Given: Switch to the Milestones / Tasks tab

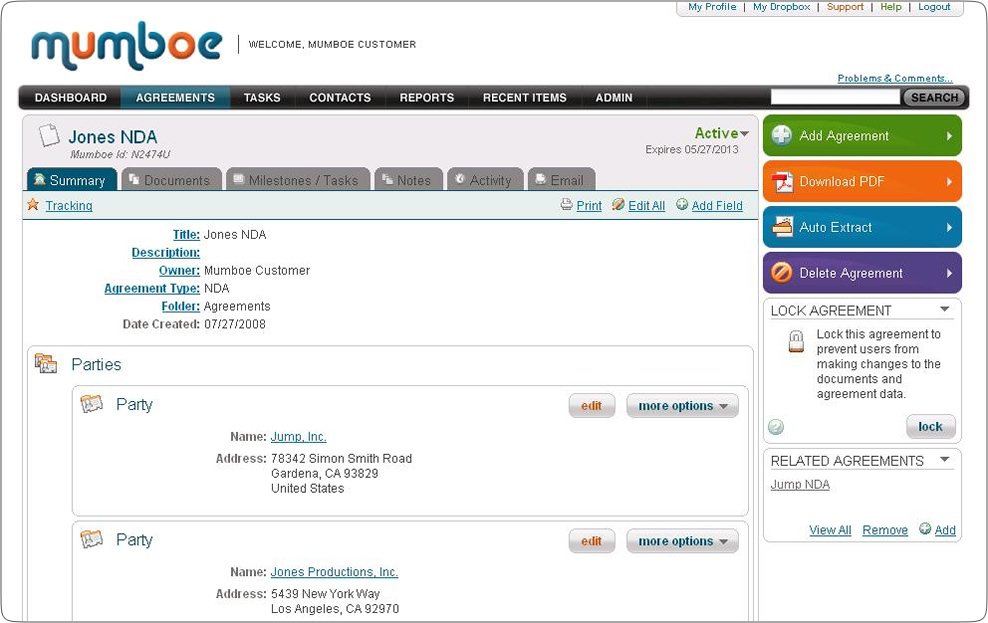Looking at the screenshot, I should click(x=298, y=180).
